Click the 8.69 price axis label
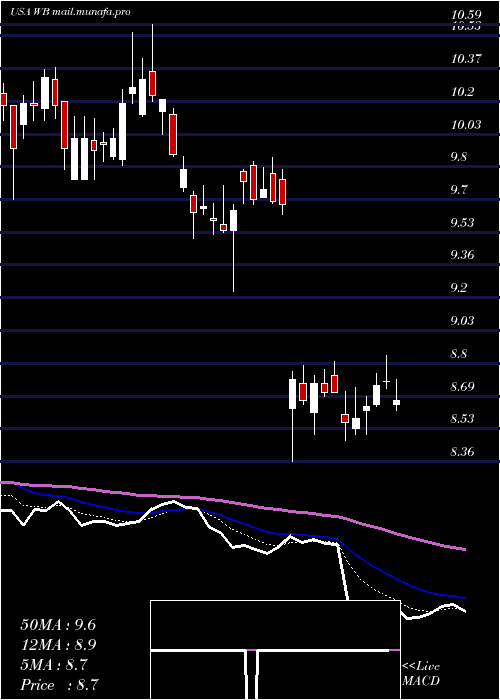 tap(462, 387)
